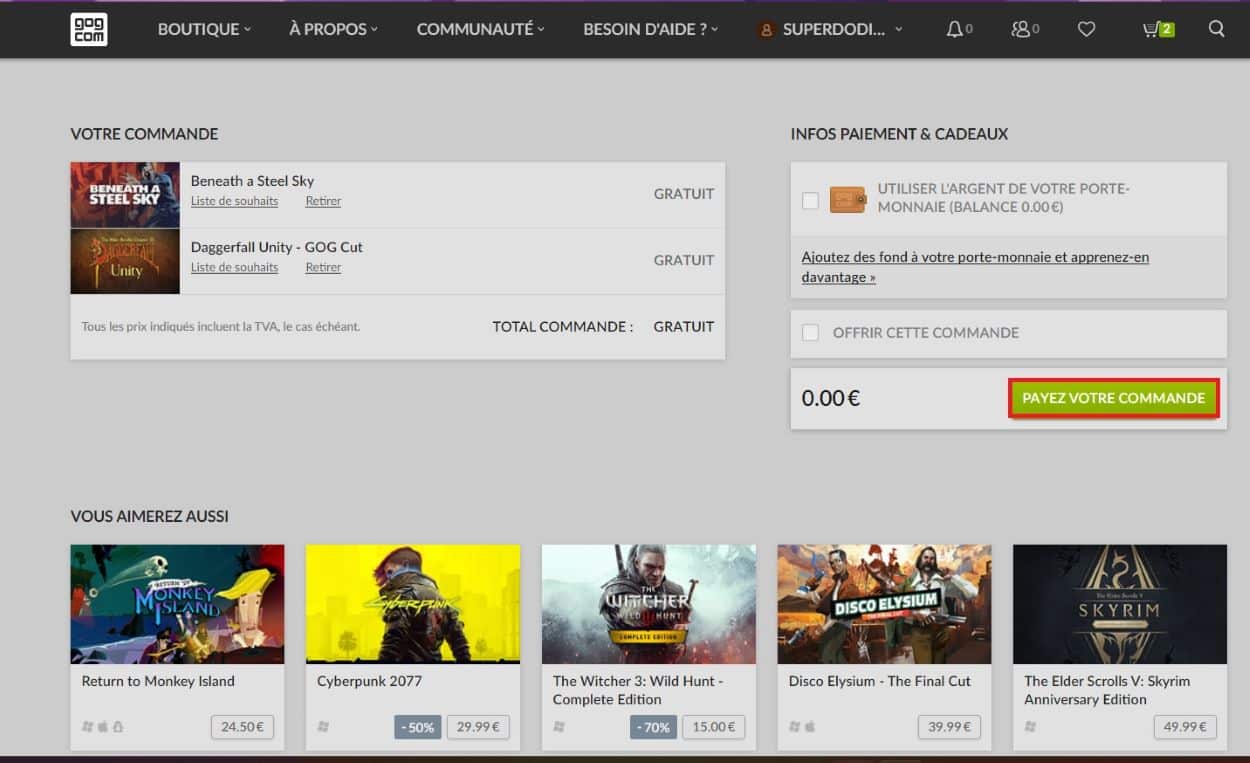Click the Linux icon under Return to Monkey Island
1250x763 pixels.
[x=119, y=726]
